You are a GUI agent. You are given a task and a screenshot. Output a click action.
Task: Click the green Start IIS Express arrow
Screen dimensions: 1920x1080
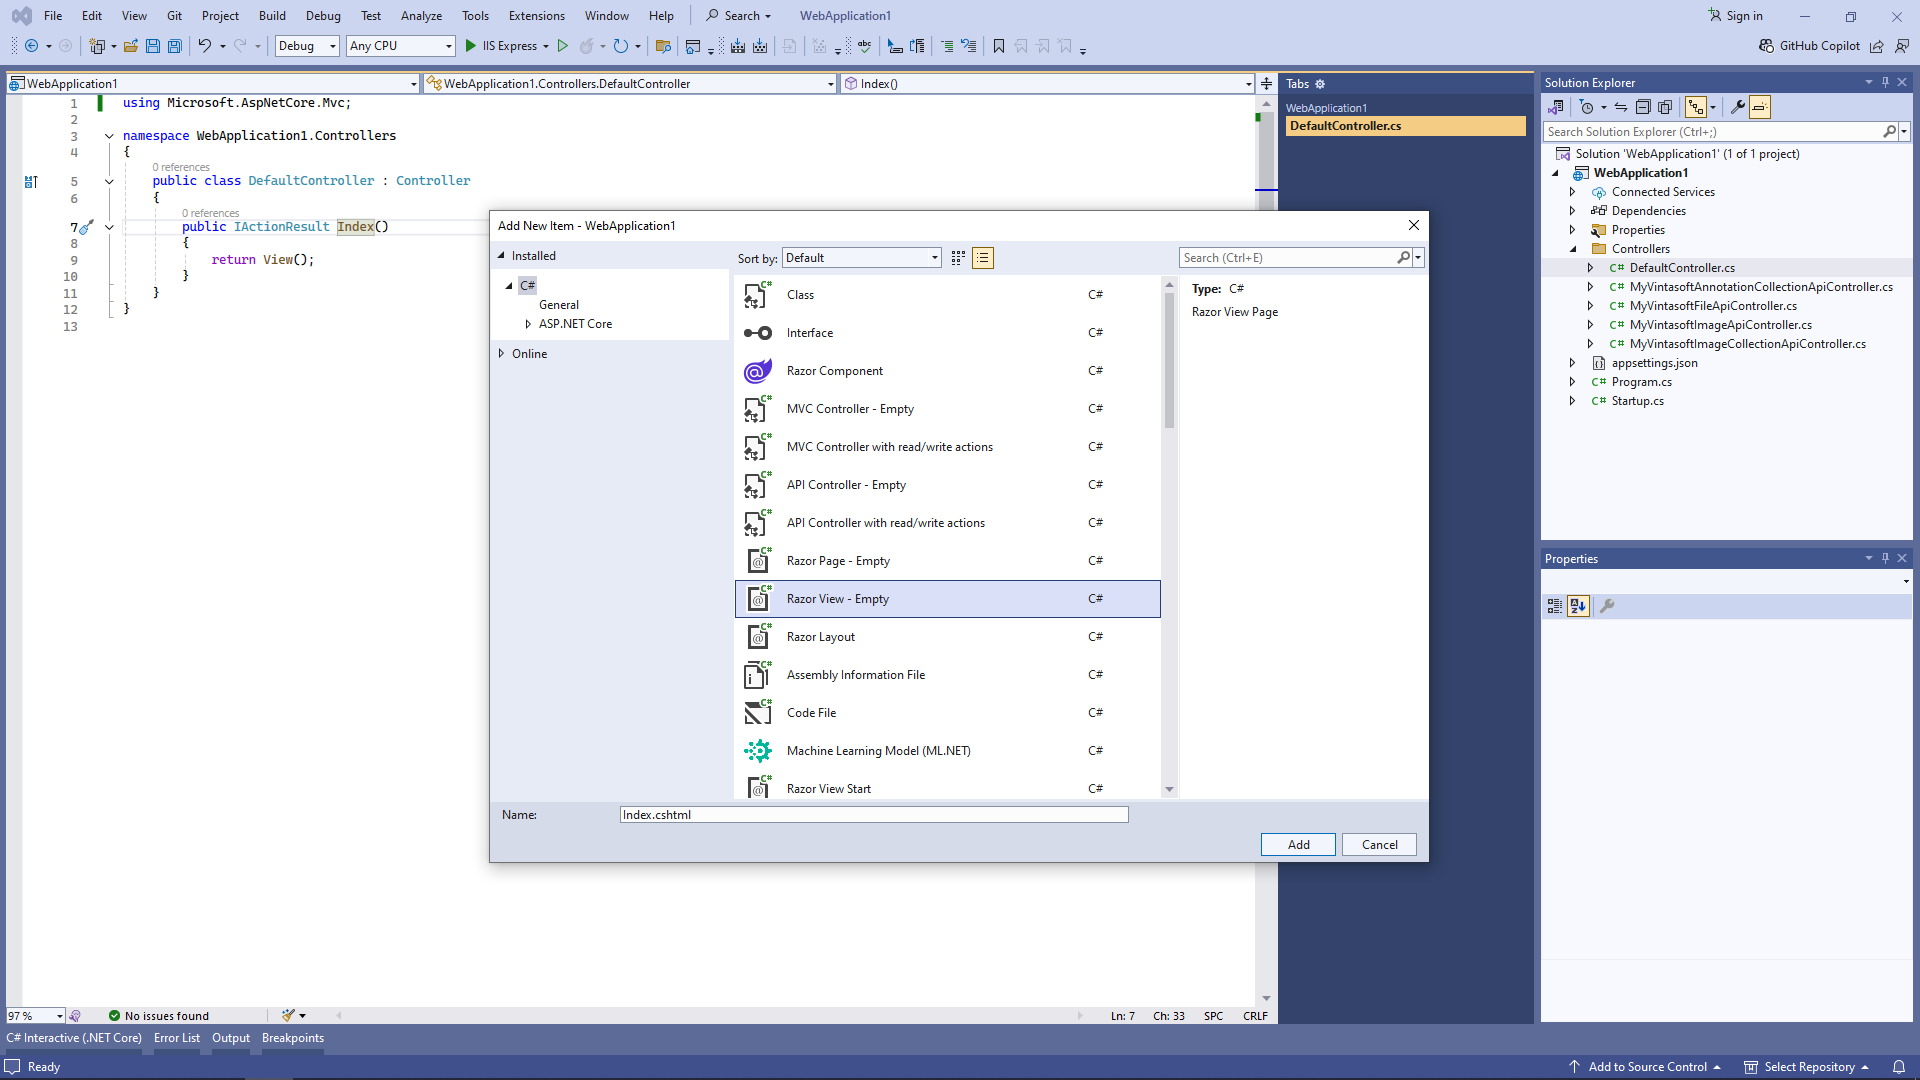click(471, 46)
